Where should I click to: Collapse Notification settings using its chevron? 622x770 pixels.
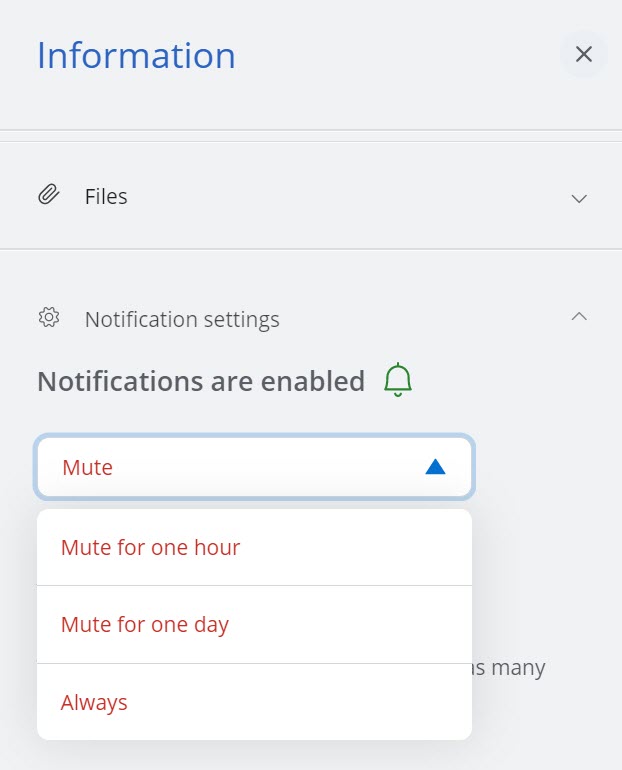578,317
